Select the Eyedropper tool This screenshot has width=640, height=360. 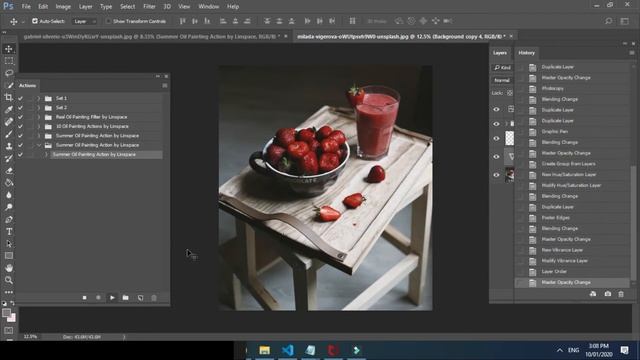coord(9,109)
